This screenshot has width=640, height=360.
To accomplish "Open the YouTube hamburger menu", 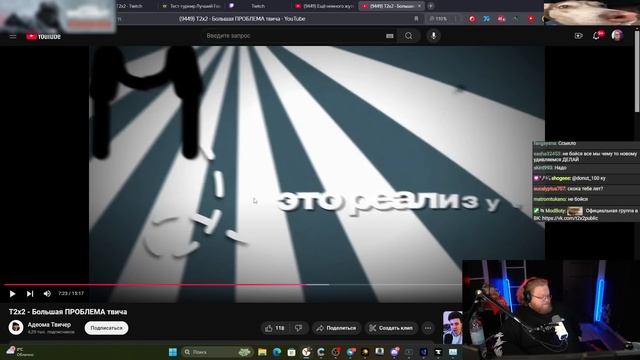I will (13, 36).
